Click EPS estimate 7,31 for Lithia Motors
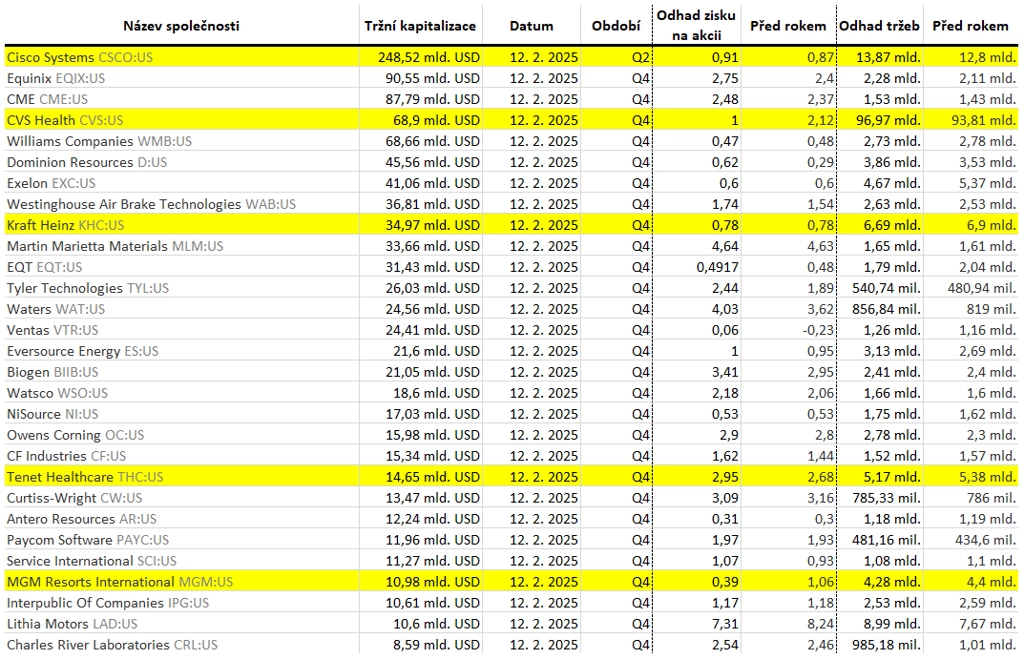 [x=725, y=624]
